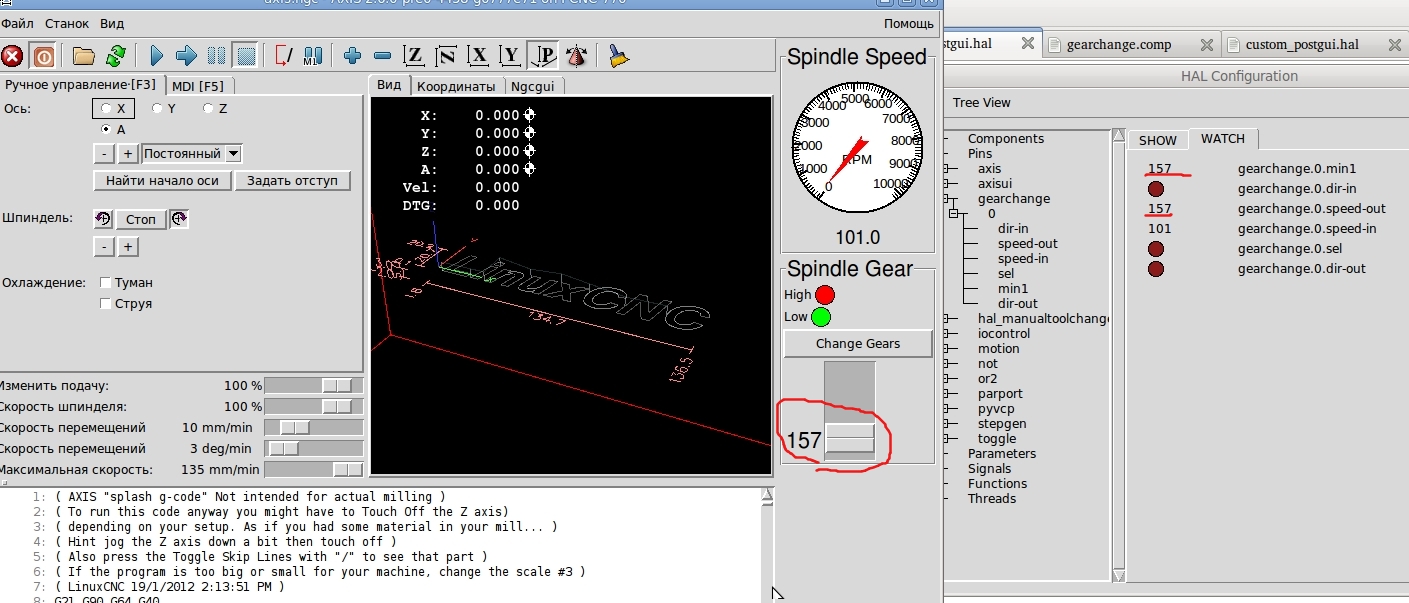Start spindle counterclockwise
The image size is (1409, 603).
102,219
